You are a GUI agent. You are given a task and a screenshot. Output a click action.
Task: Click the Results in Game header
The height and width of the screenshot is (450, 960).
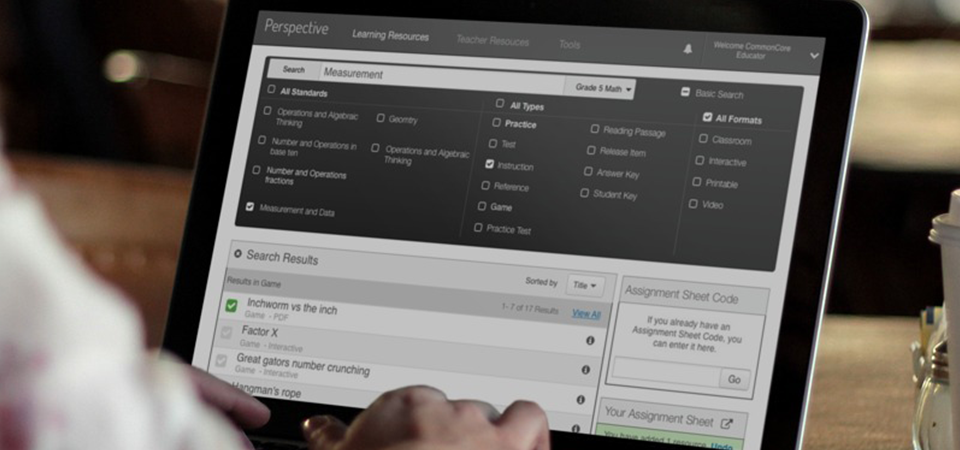(x=254, y=282)
